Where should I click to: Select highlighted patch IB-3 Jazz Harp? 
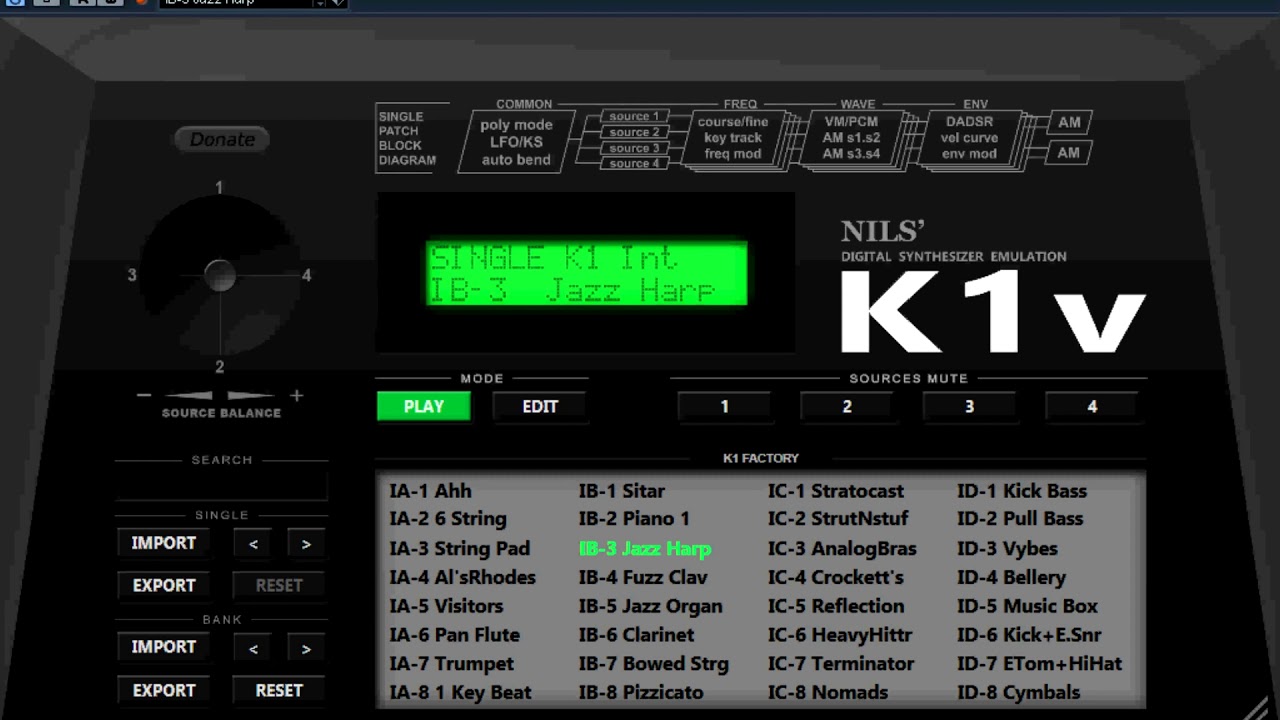645,548
